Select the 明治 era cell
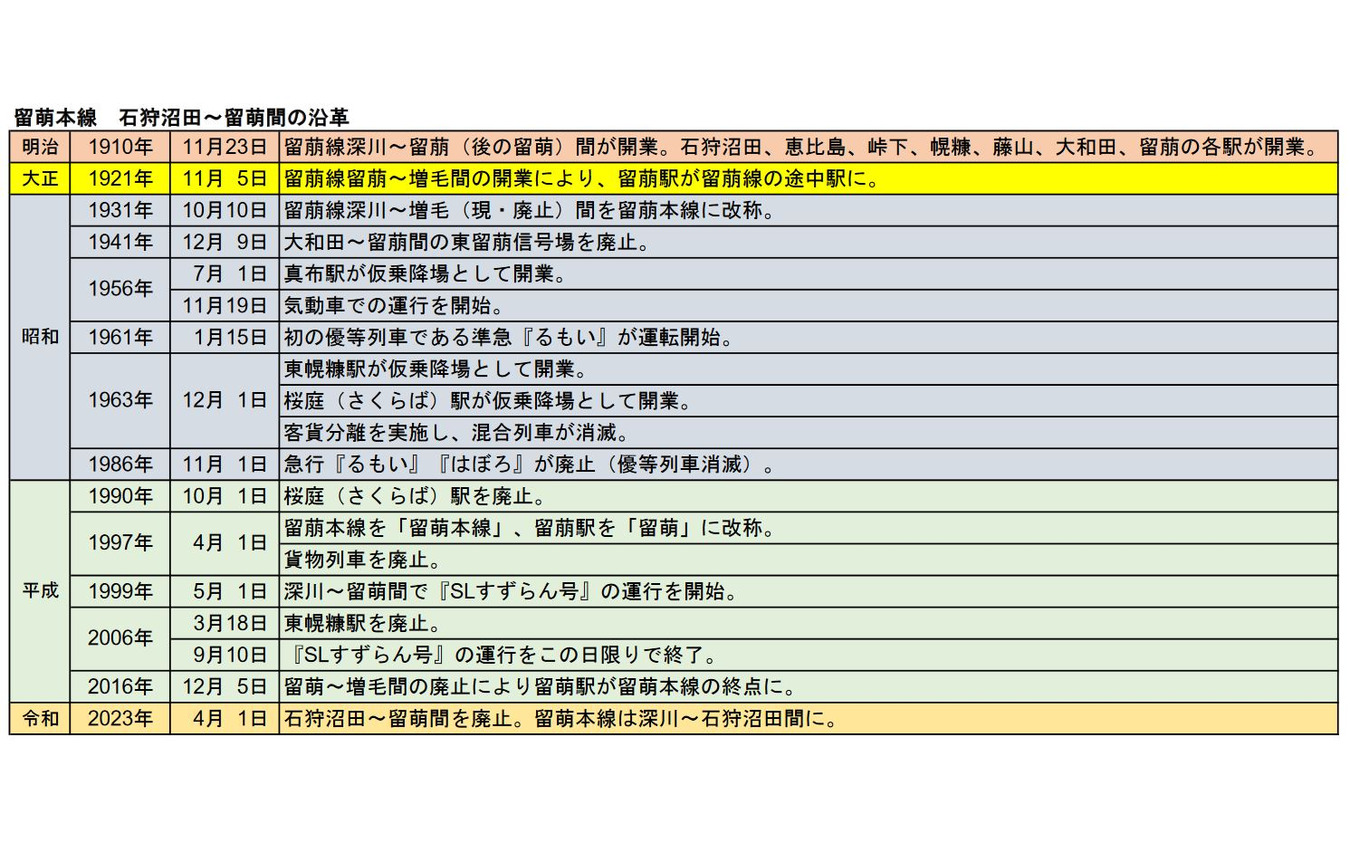The width and height of the screenshot is (1350, 844). click(40, 146)
